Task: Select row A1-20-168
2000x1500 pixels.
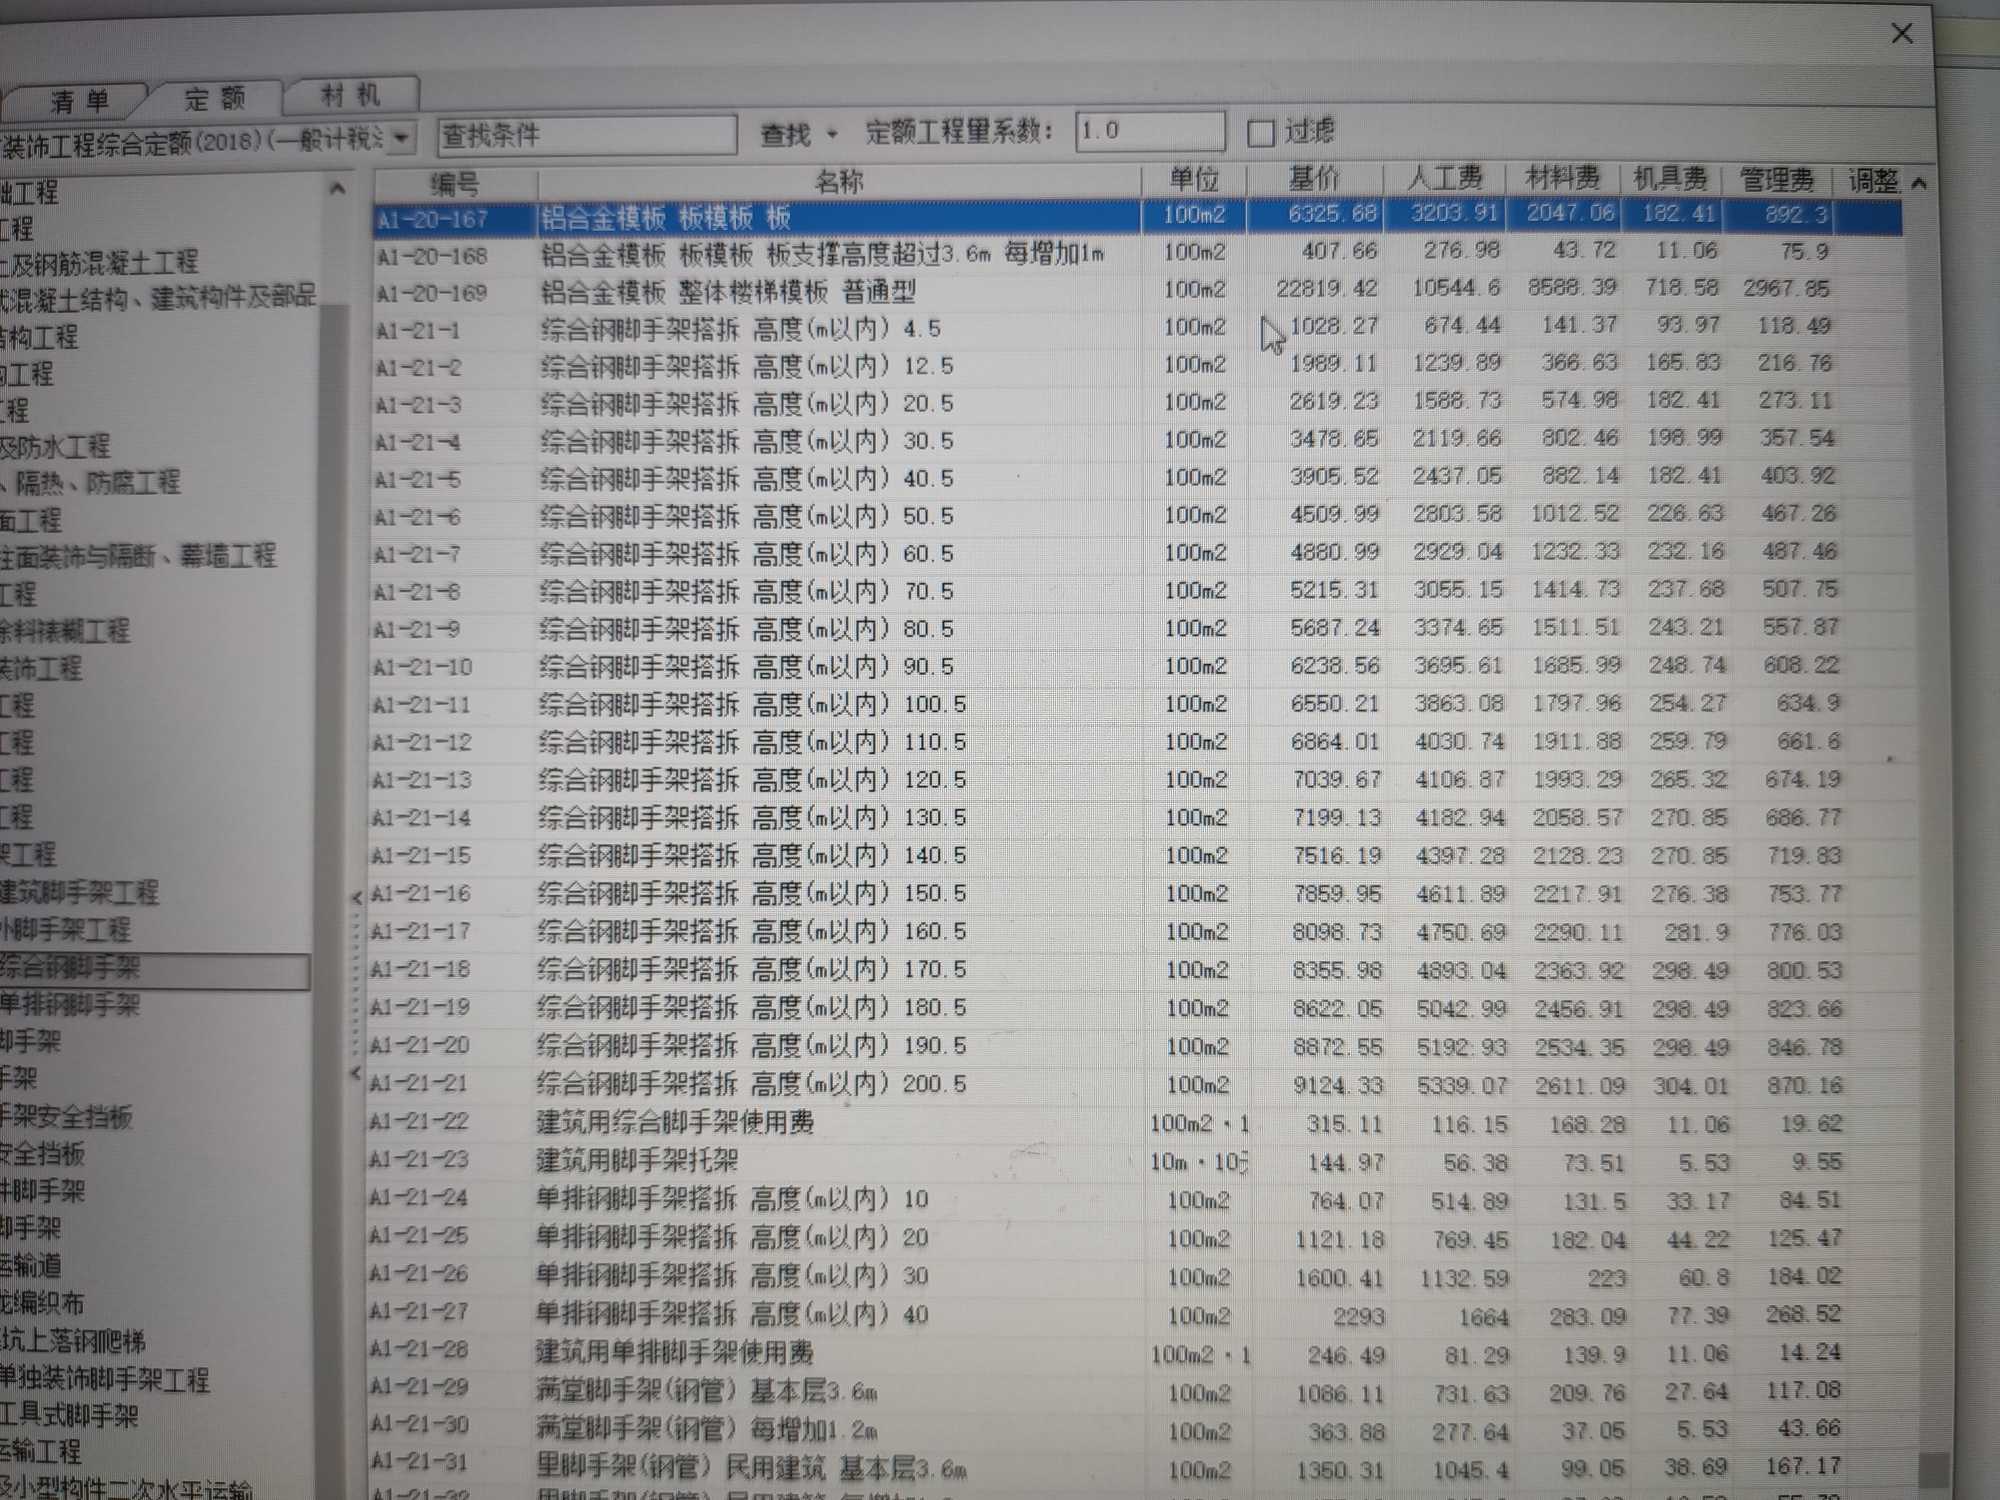Action: click(1137, 254)
